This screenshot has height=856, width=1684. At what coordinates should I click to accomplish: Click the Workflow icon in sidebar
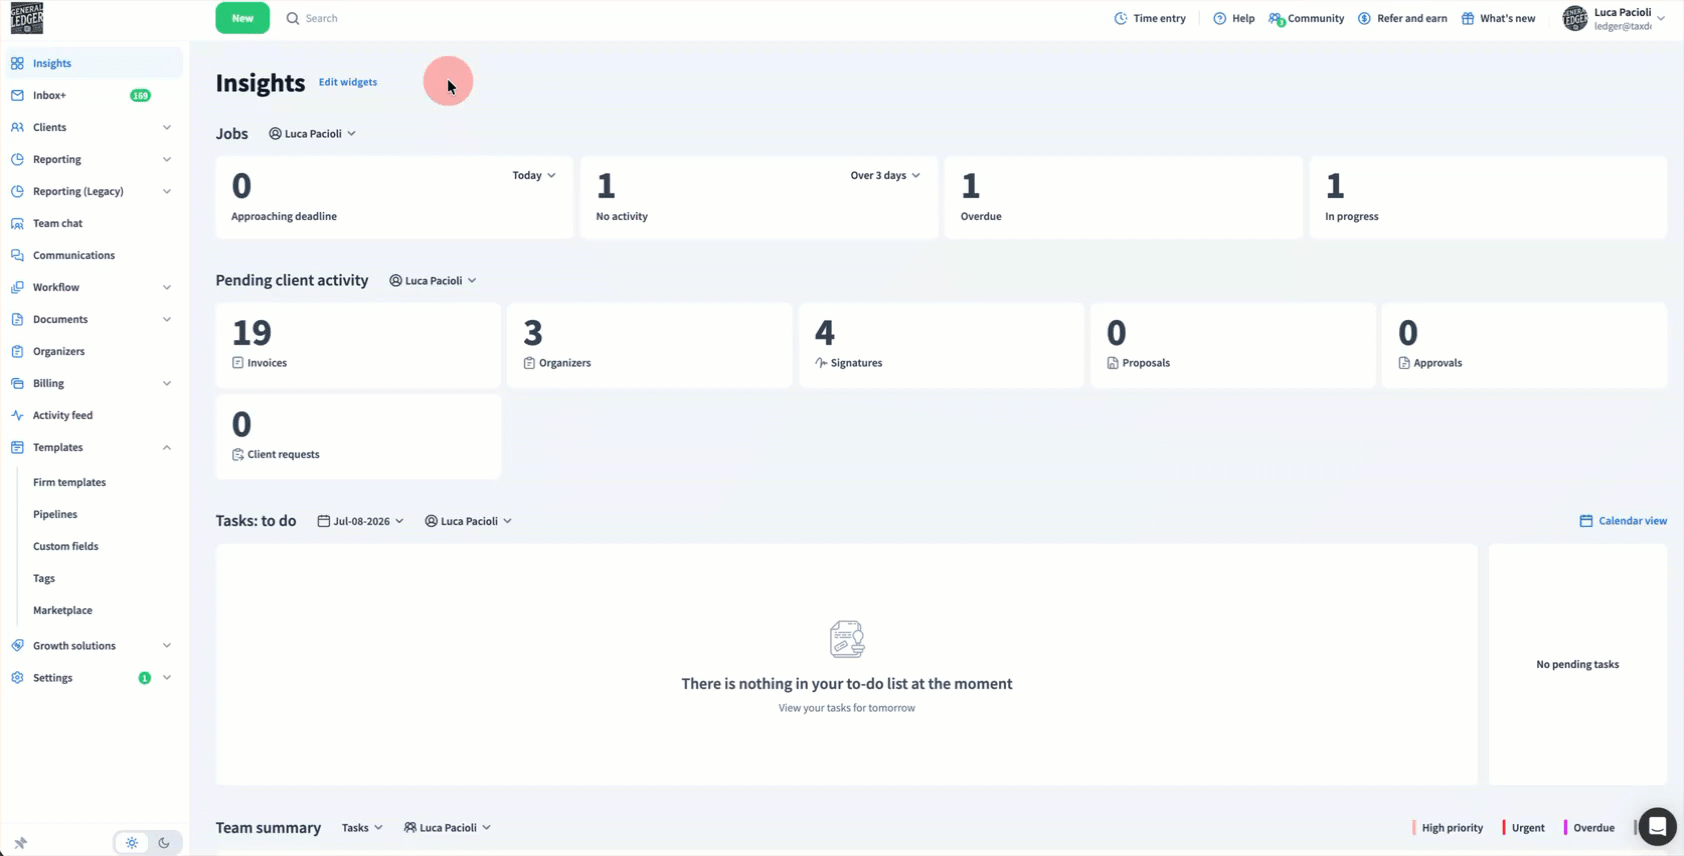click(17, 287)
